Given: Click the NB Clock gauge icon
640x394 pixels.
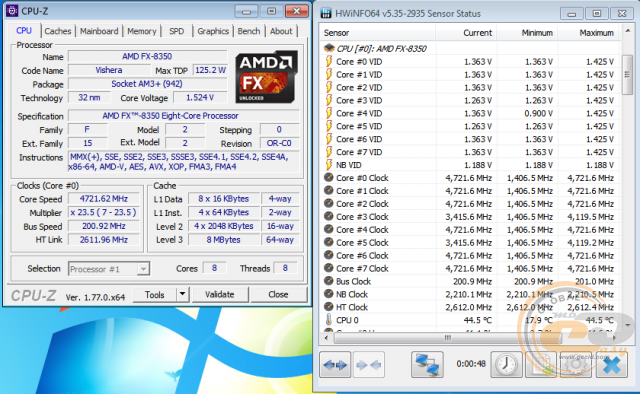Looking at the screenshot, I should point(329,294).
